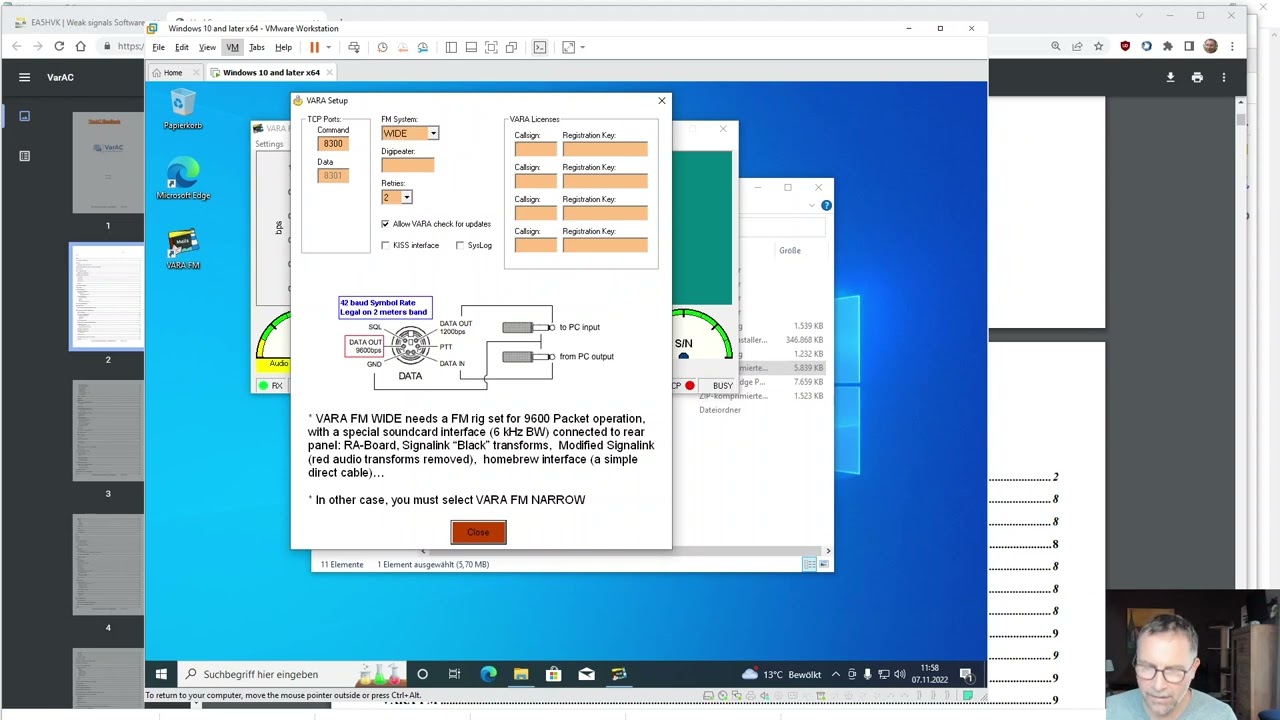Open the browser Extensions puzzle icon
This screenshot has width=1280, height=720.
pos(1167,46)
